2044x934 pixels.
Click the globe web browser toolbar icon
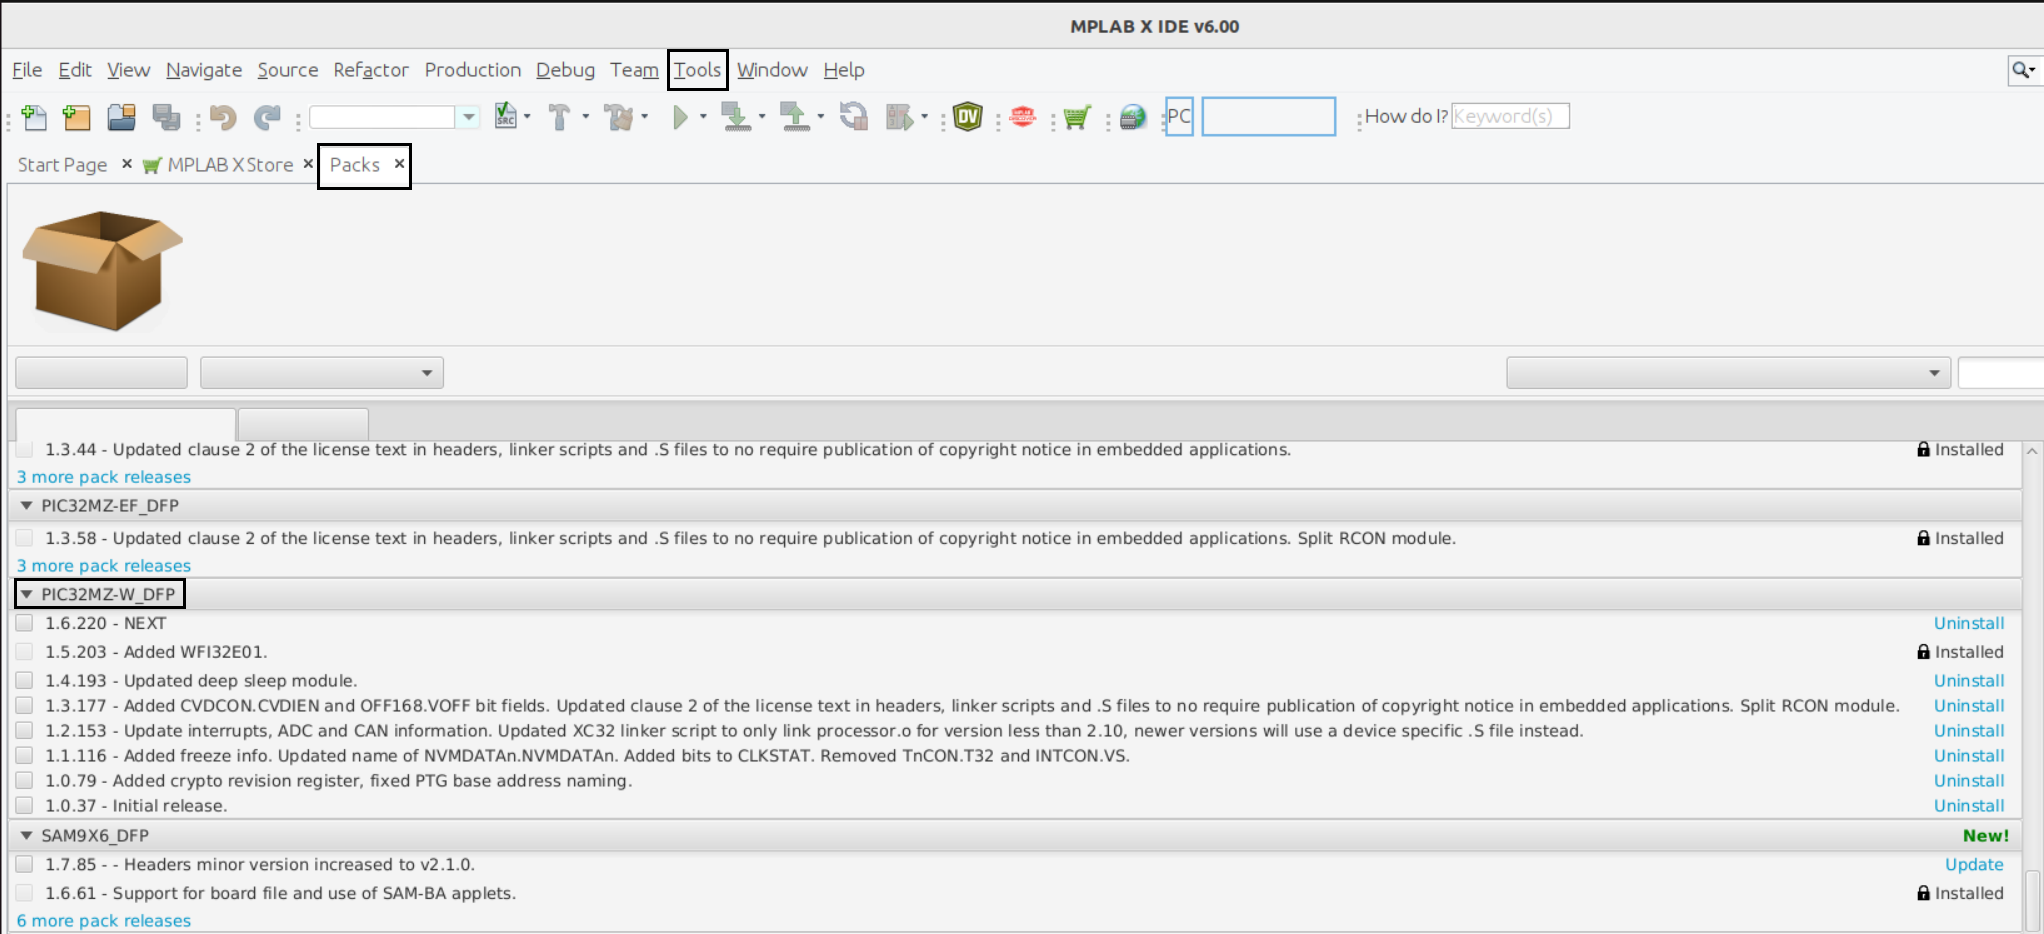(x=1133, y=117)
